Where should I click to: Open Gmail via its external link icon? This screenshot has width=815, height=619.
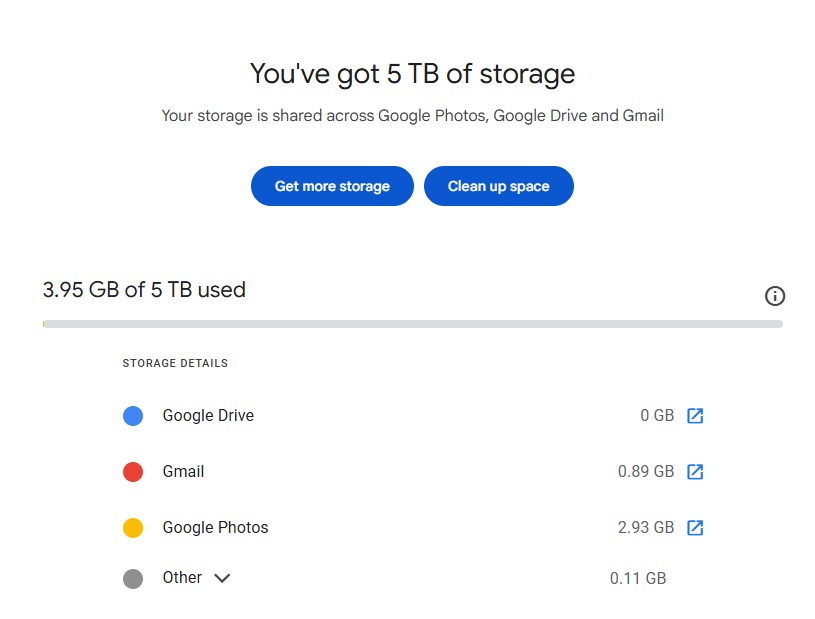(695, 471)
